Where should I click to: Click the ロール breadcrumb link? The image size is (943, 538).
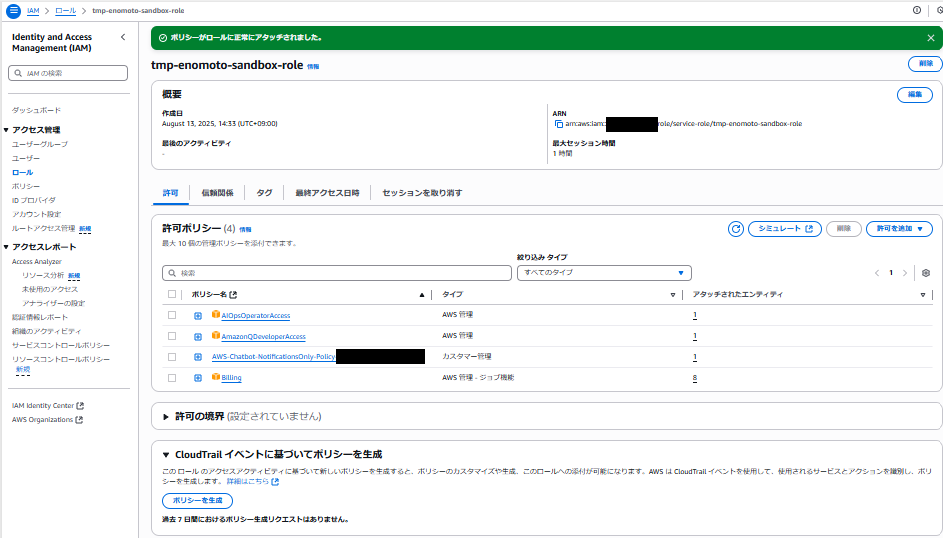click(x=66, y=11)
